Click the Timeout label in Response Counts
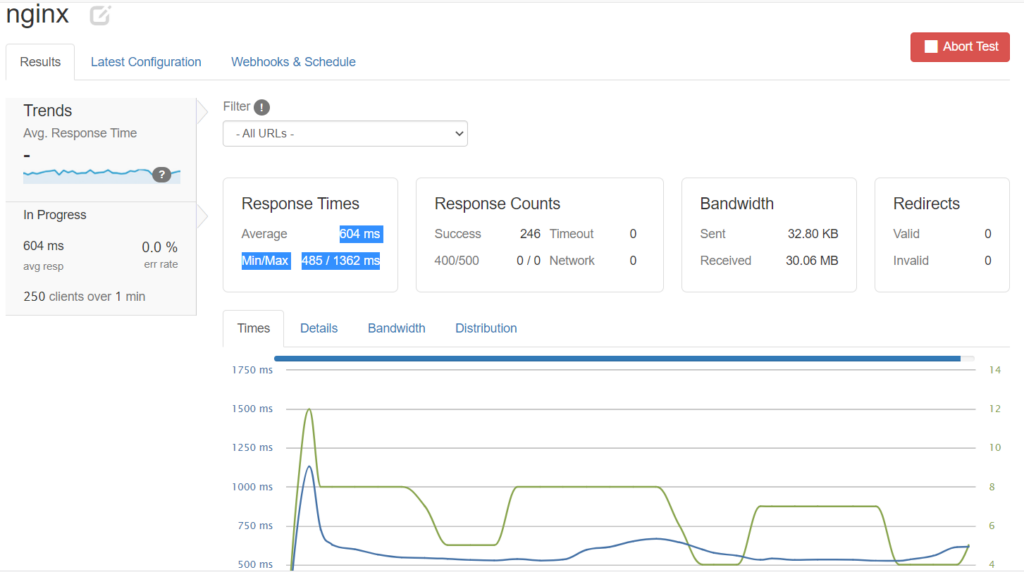The image size is (1024, 577). pyautogui.click(x=571, y=234)
